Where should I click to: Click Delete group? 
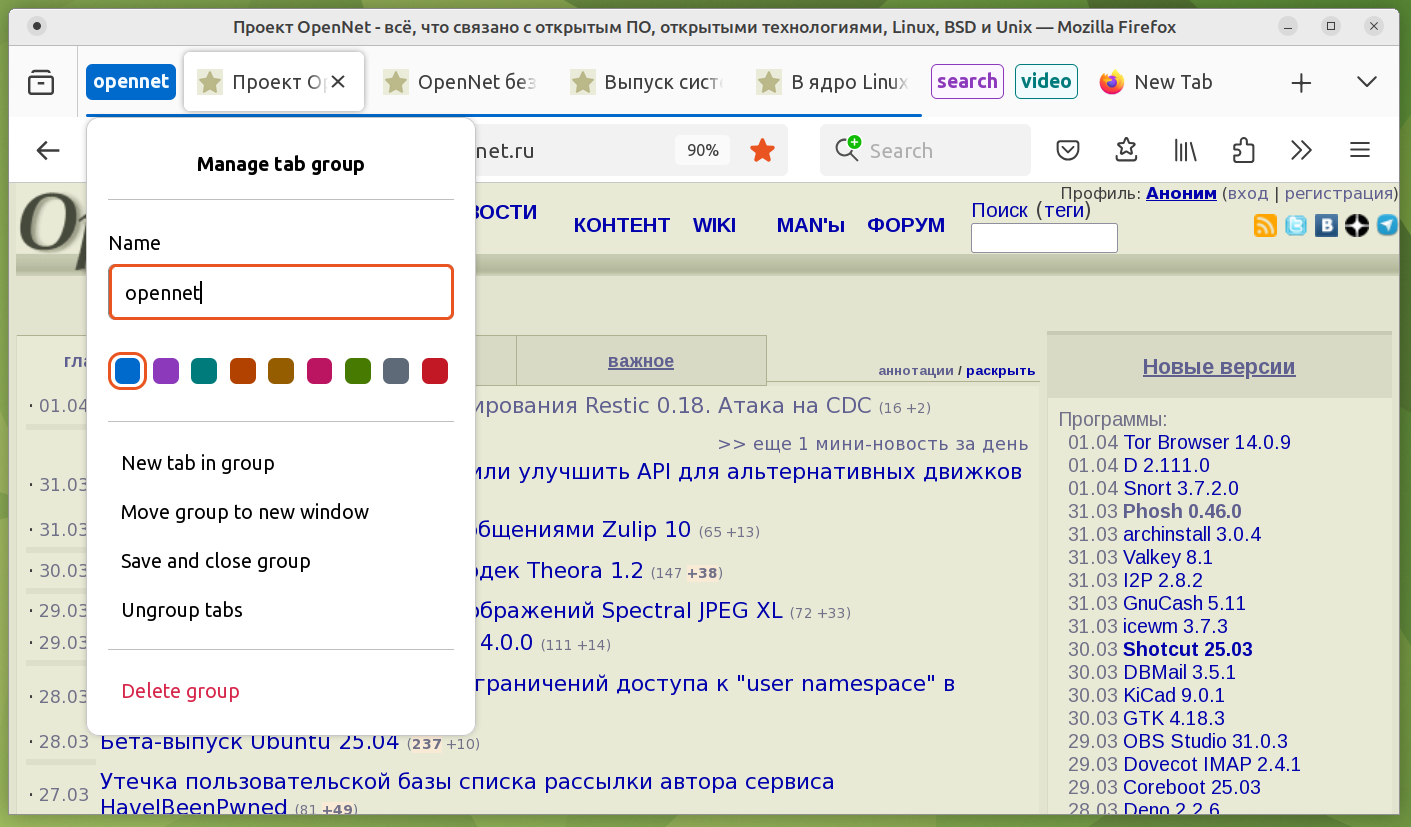coord(181,691)
